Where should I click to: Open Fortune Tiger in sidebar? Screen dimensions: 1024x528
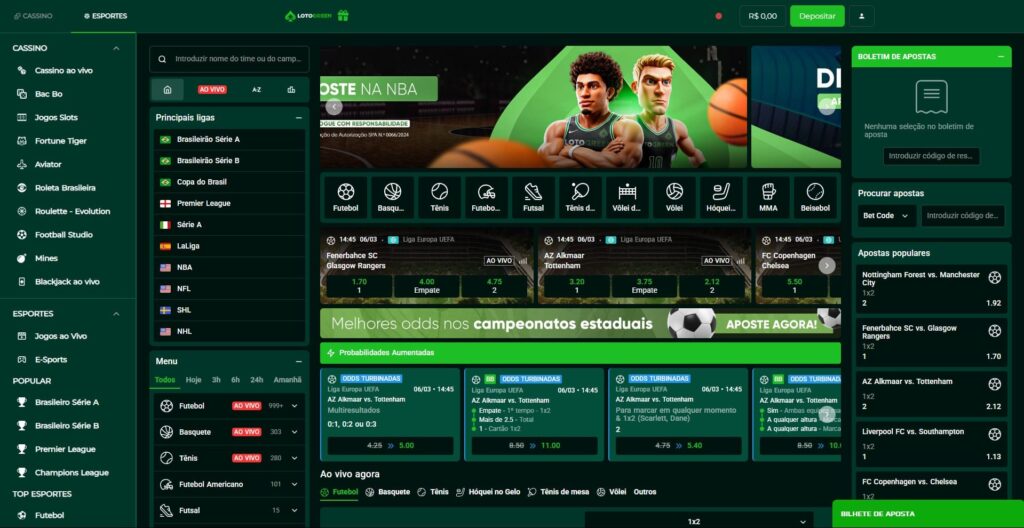(60, 141)
